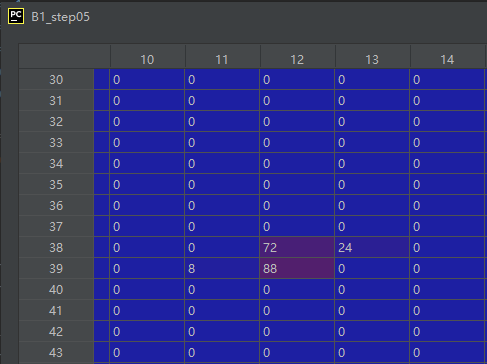The image size is (487, 364).
Task: Select row header 32
Action: pos(56,122)
